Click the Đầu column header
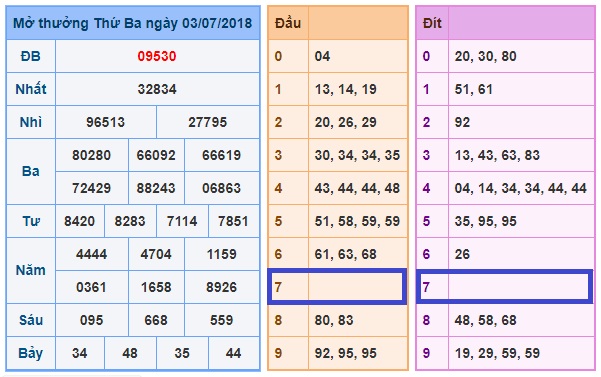The image size is (601, 377). point(288,23)
